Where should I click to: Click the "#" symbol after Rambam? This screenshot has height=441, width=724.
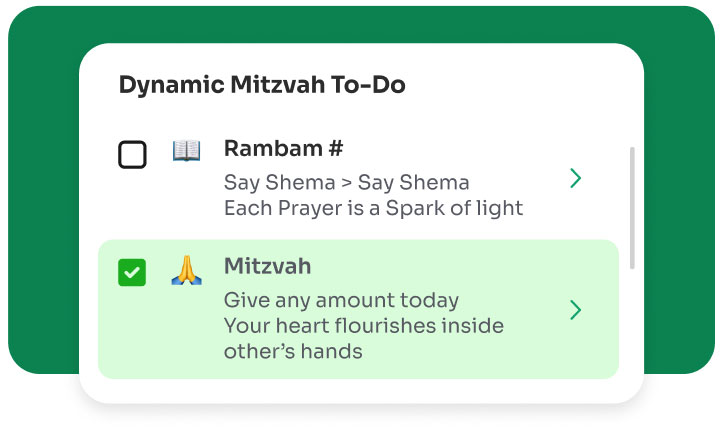point(334,149)
